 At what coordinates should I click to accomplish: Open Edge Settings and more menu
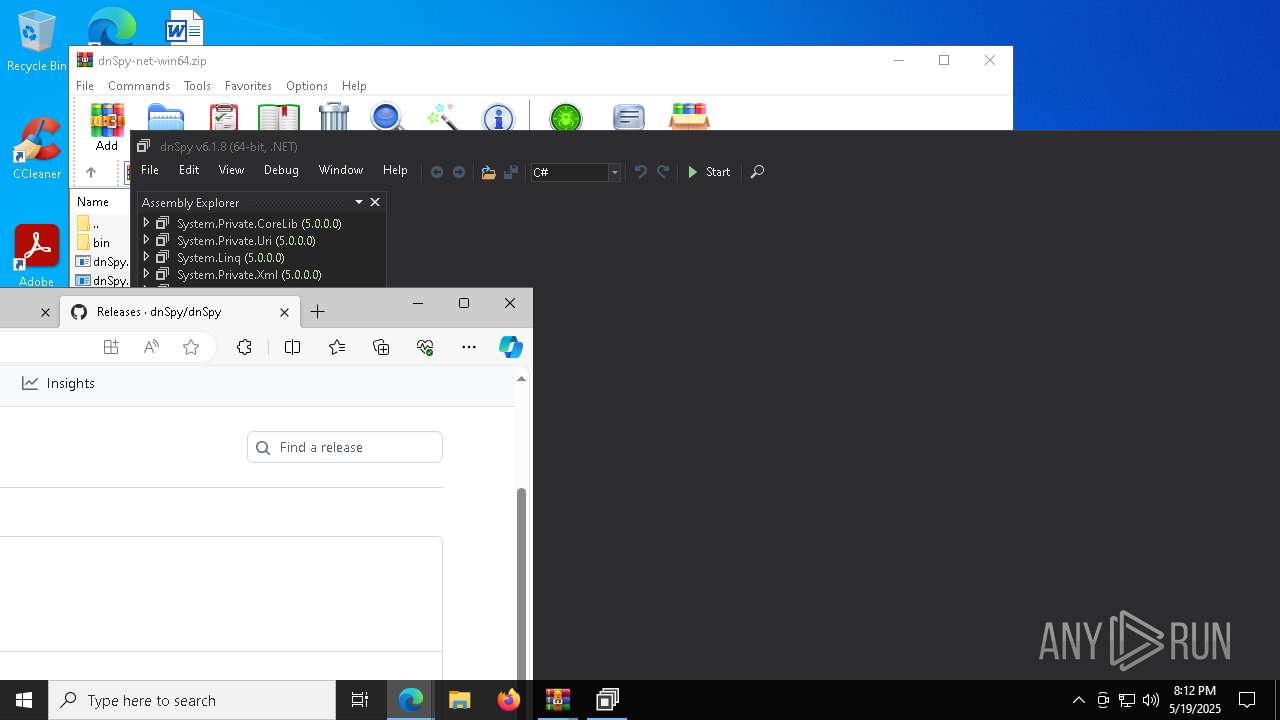point(469,347)
